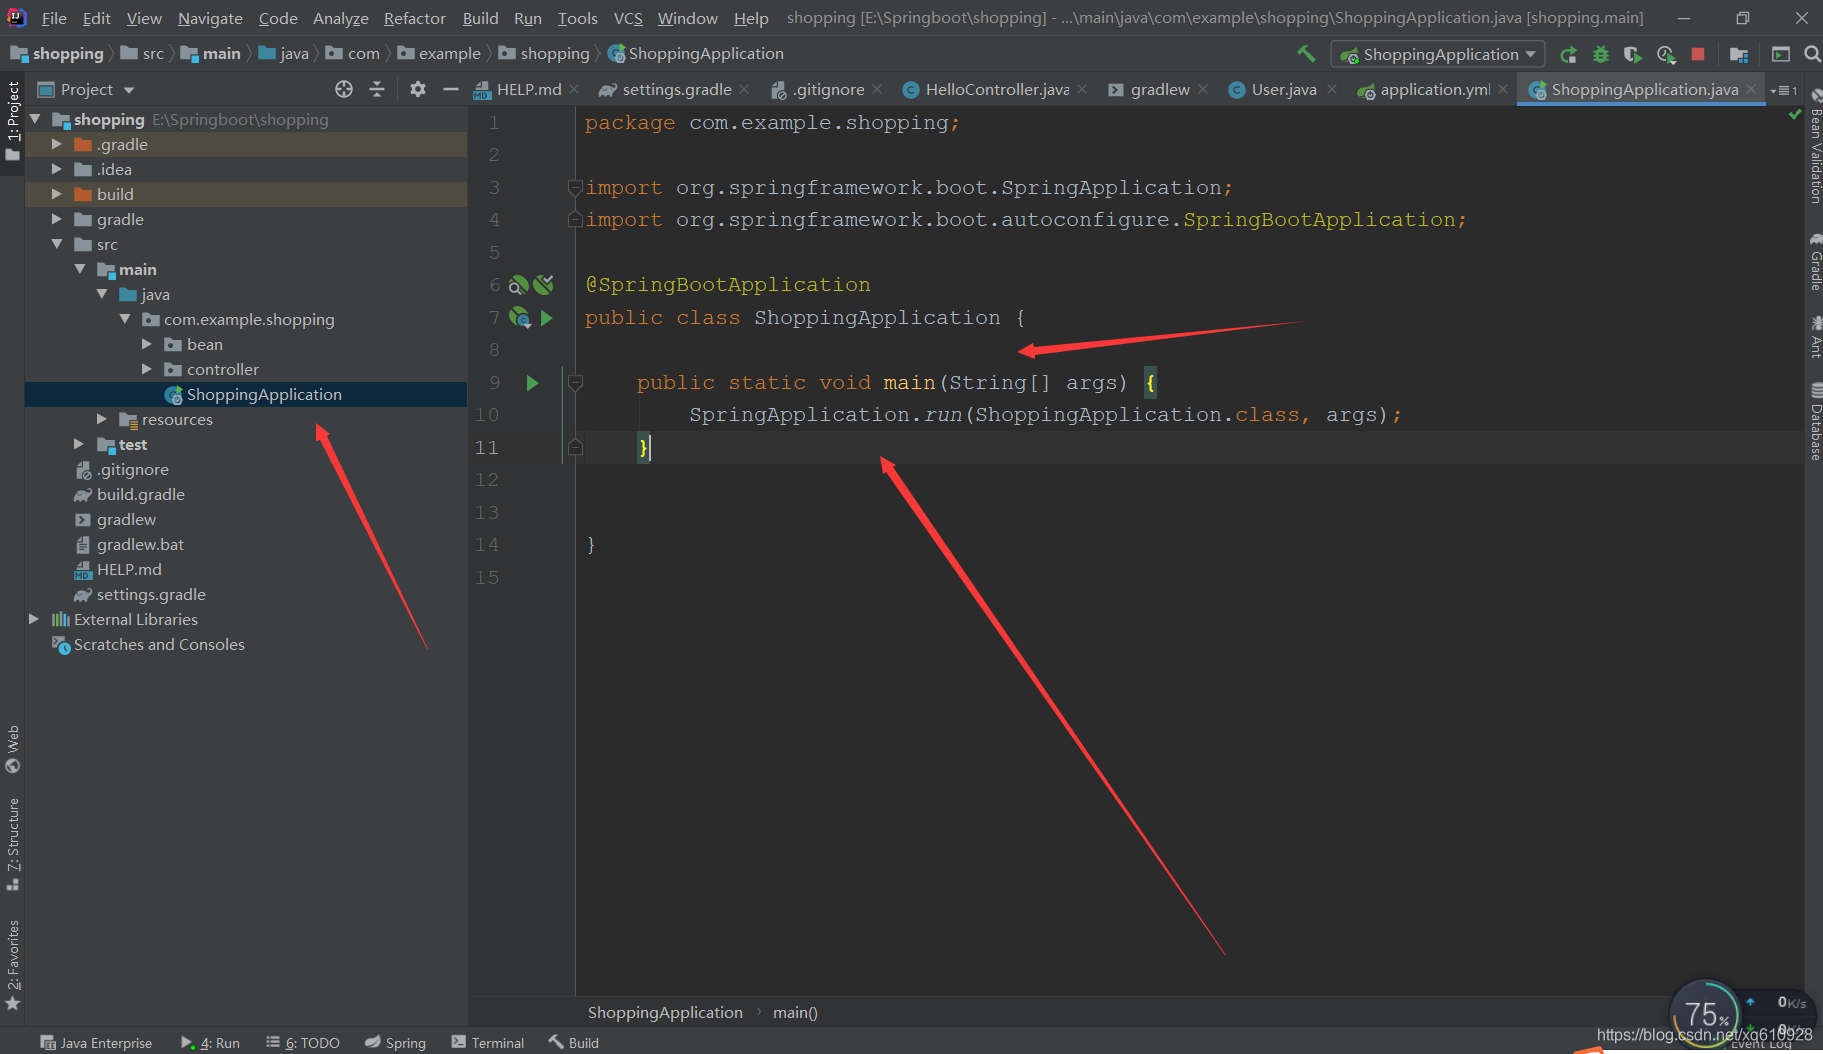
Task: Toggle the Ant side panel
Action: click(1814, 336)
